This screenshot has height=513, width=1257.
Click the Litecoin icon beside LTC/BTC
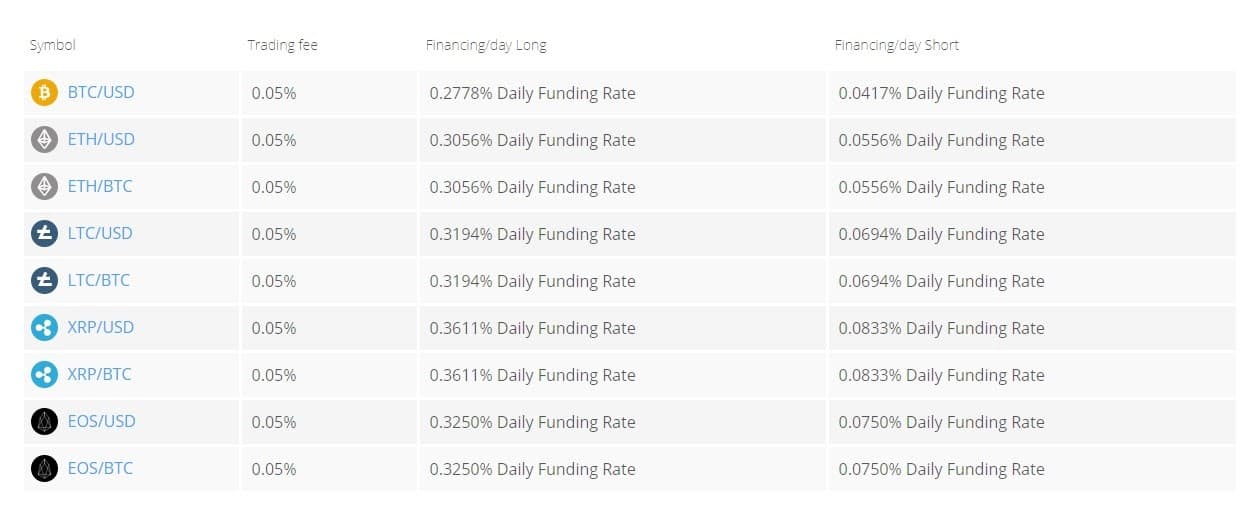[44, 281]
